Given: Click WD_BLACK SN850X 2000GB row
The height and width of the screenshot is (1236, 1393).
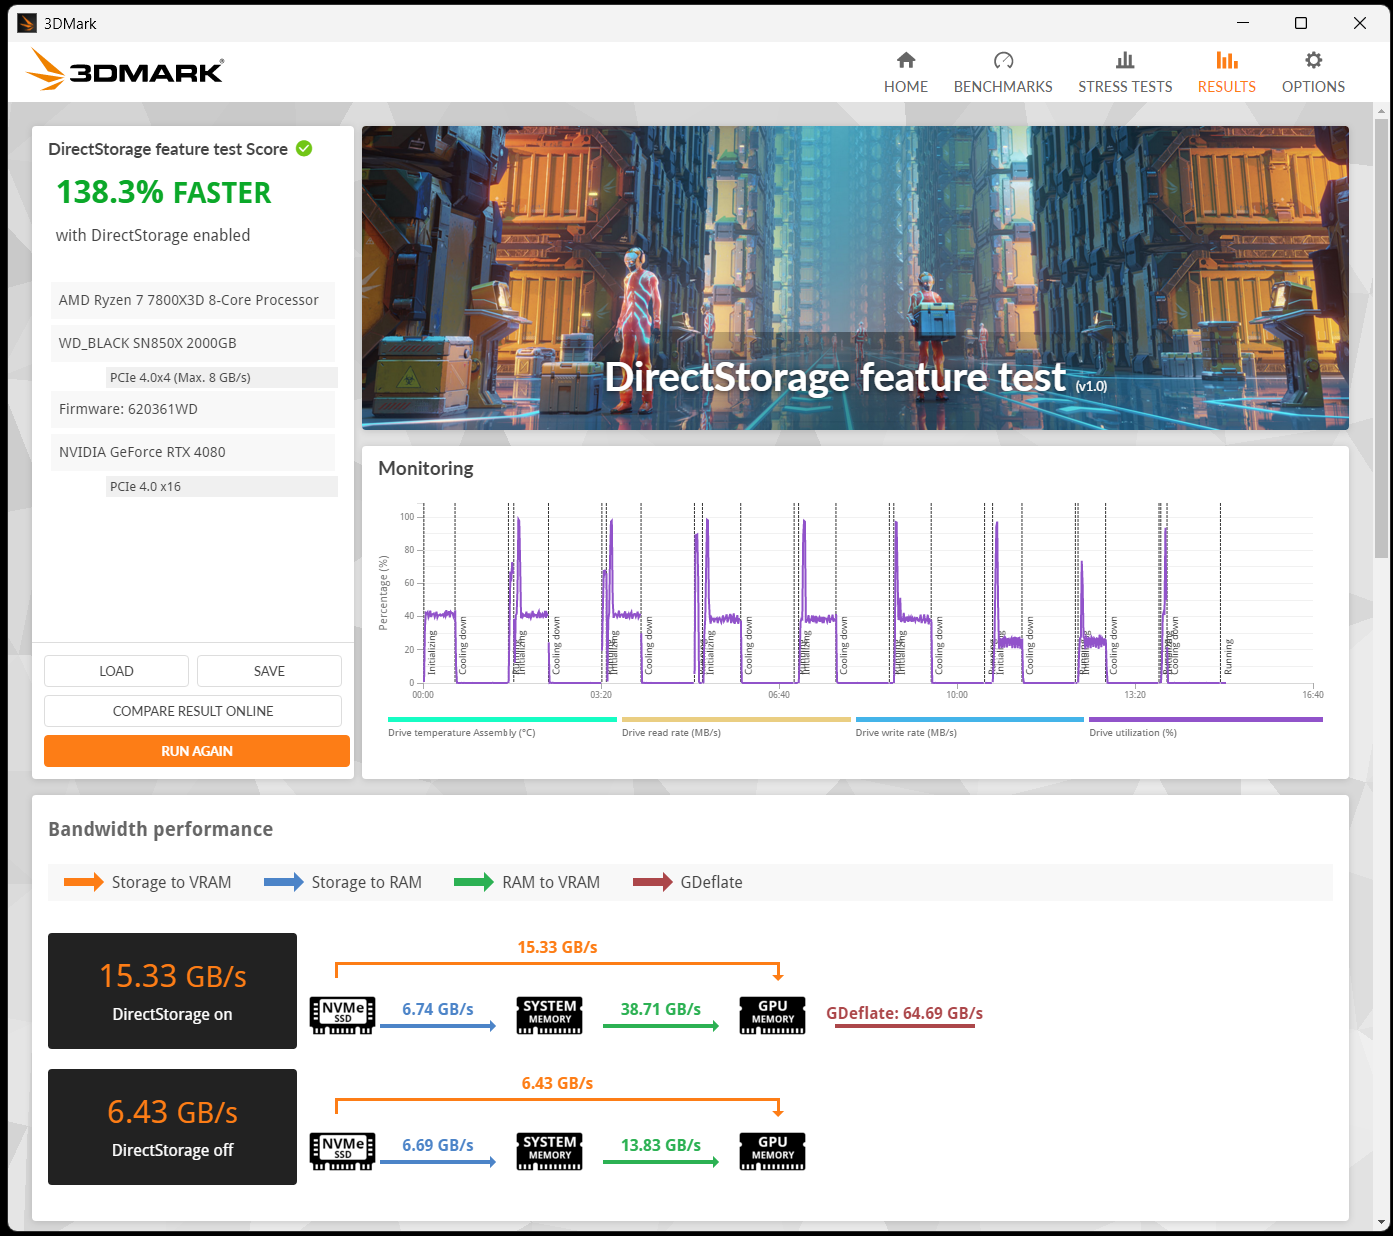Looking at the screenshot, I should 193,343.
